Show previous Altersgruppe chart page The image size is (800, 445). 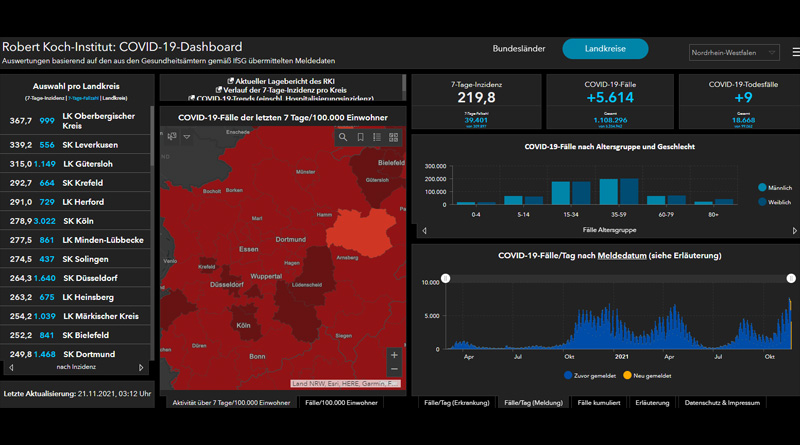(x=424, y=231)
